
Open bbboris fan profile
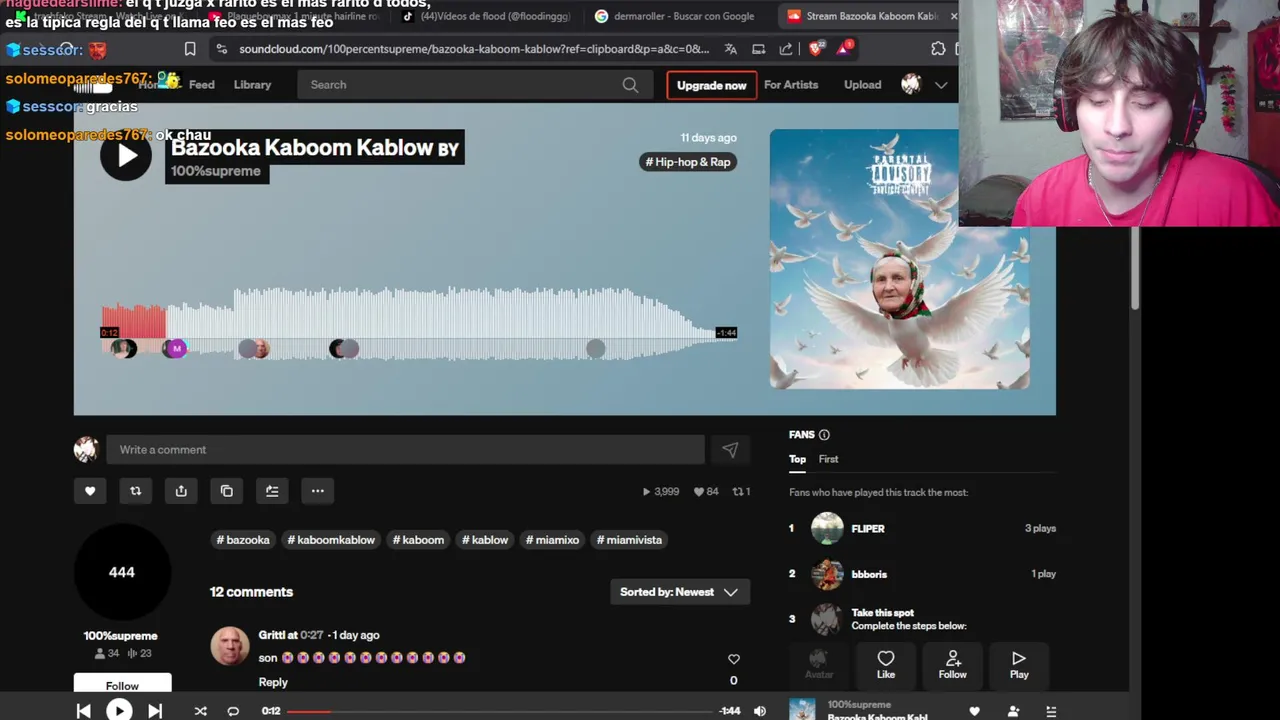[869, 575]
